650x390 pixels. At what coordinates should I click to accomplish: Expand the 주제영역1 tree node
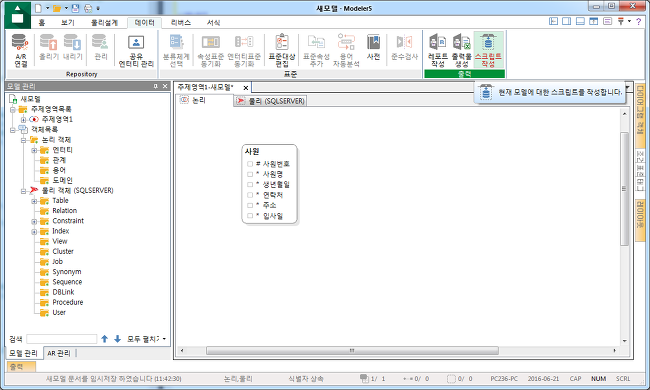pos(23,120)
